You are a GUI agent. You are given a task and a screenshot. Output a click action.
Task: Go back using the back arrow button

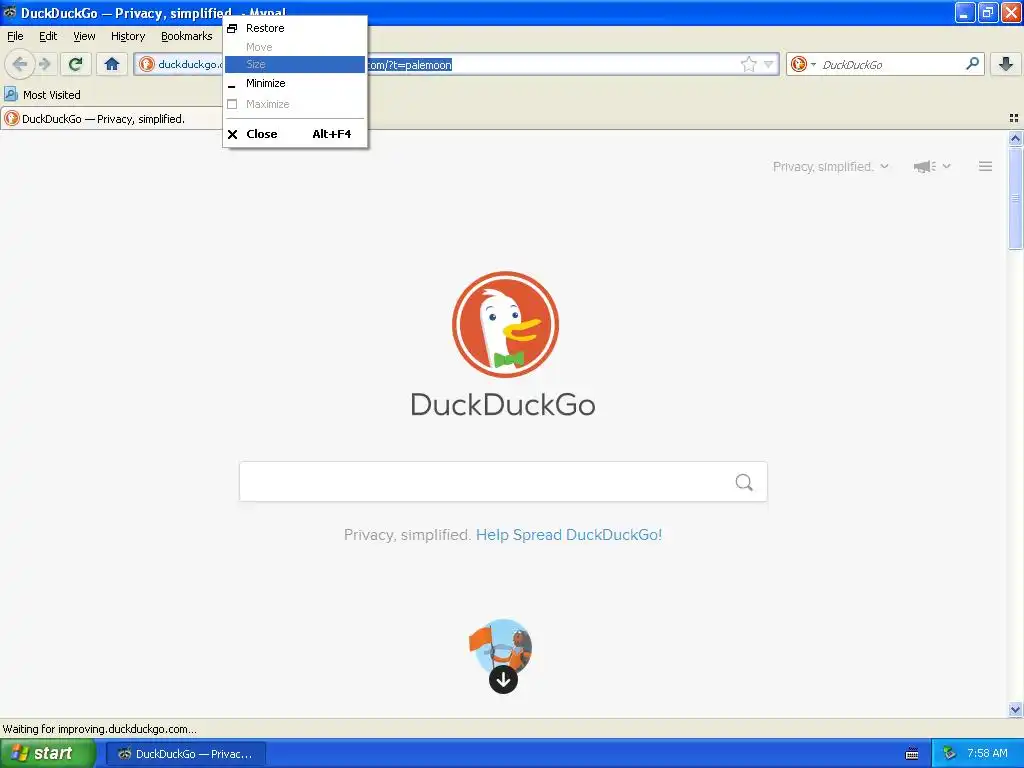pyautogui.click(x=20, y=64)
